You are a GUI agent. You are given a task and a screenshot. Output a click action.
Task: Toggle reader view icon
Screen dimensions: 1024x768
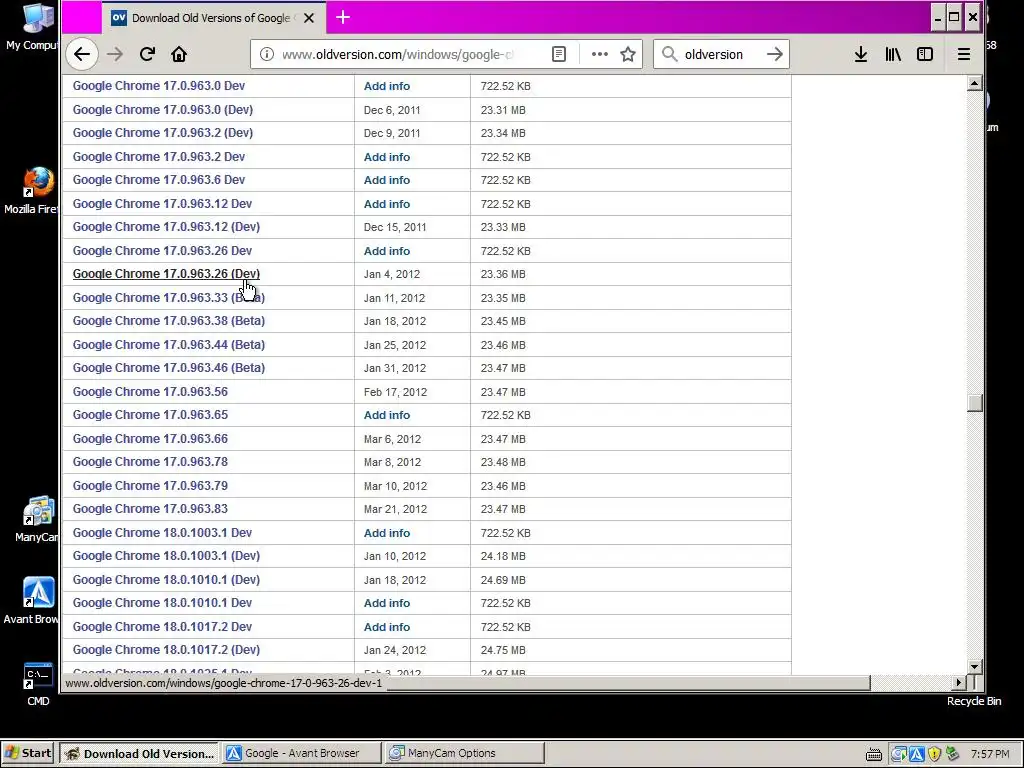pos(559,54)
